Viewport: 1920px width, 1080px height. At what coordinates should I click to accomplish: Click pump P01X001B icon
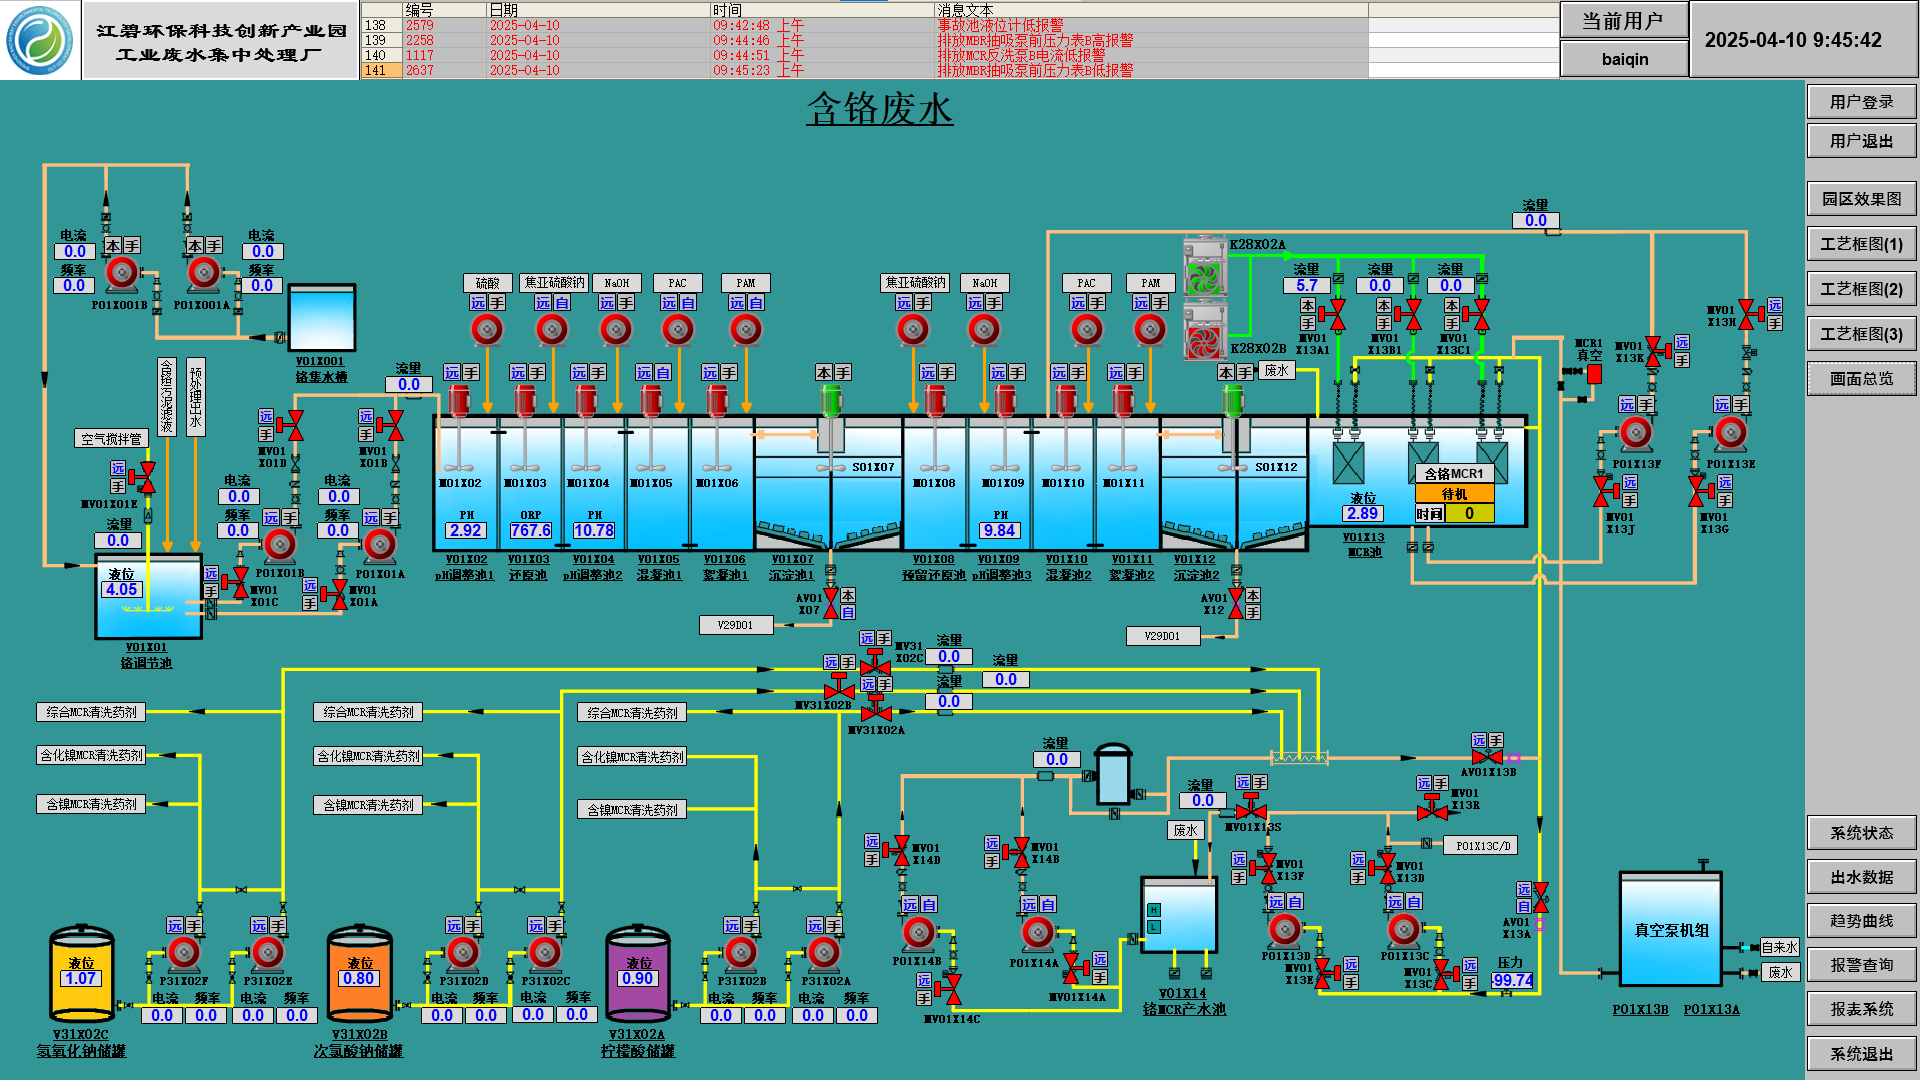[122, 272]
